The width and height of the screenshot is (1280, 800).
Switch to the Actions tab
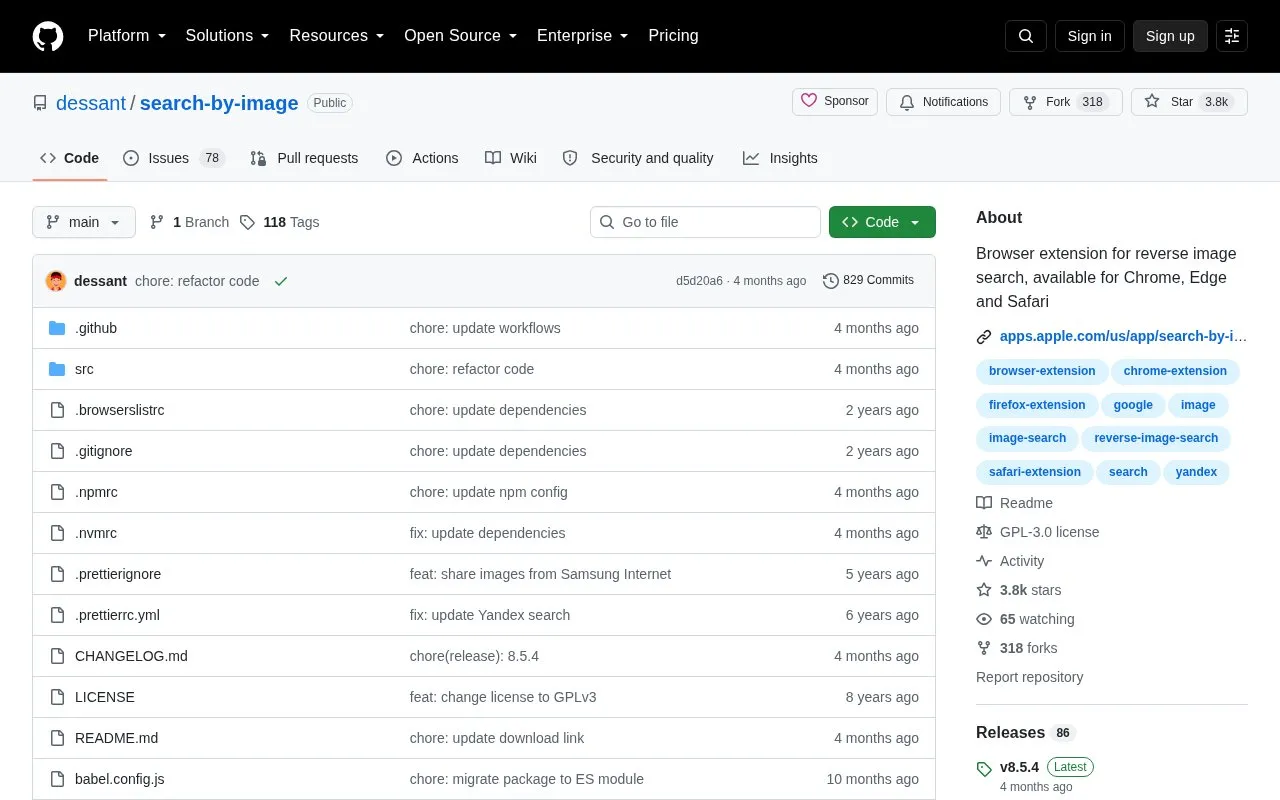point(422,158)
